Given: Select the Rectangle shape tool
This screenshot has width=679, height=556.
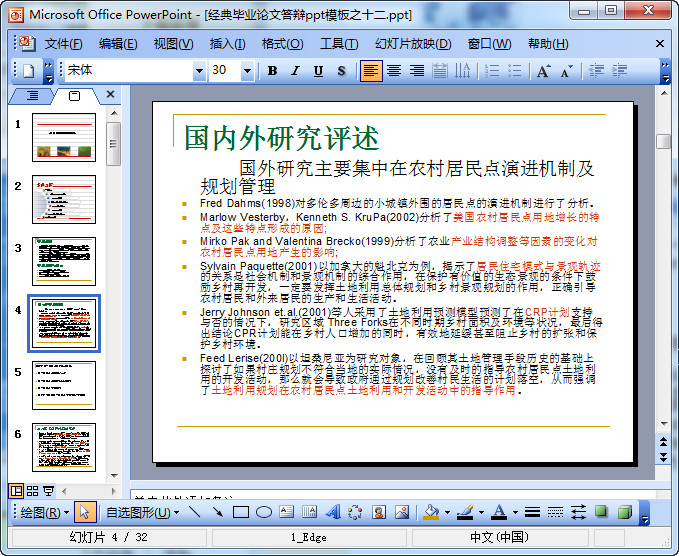Looking at the screenshot, I should point(241,512).
